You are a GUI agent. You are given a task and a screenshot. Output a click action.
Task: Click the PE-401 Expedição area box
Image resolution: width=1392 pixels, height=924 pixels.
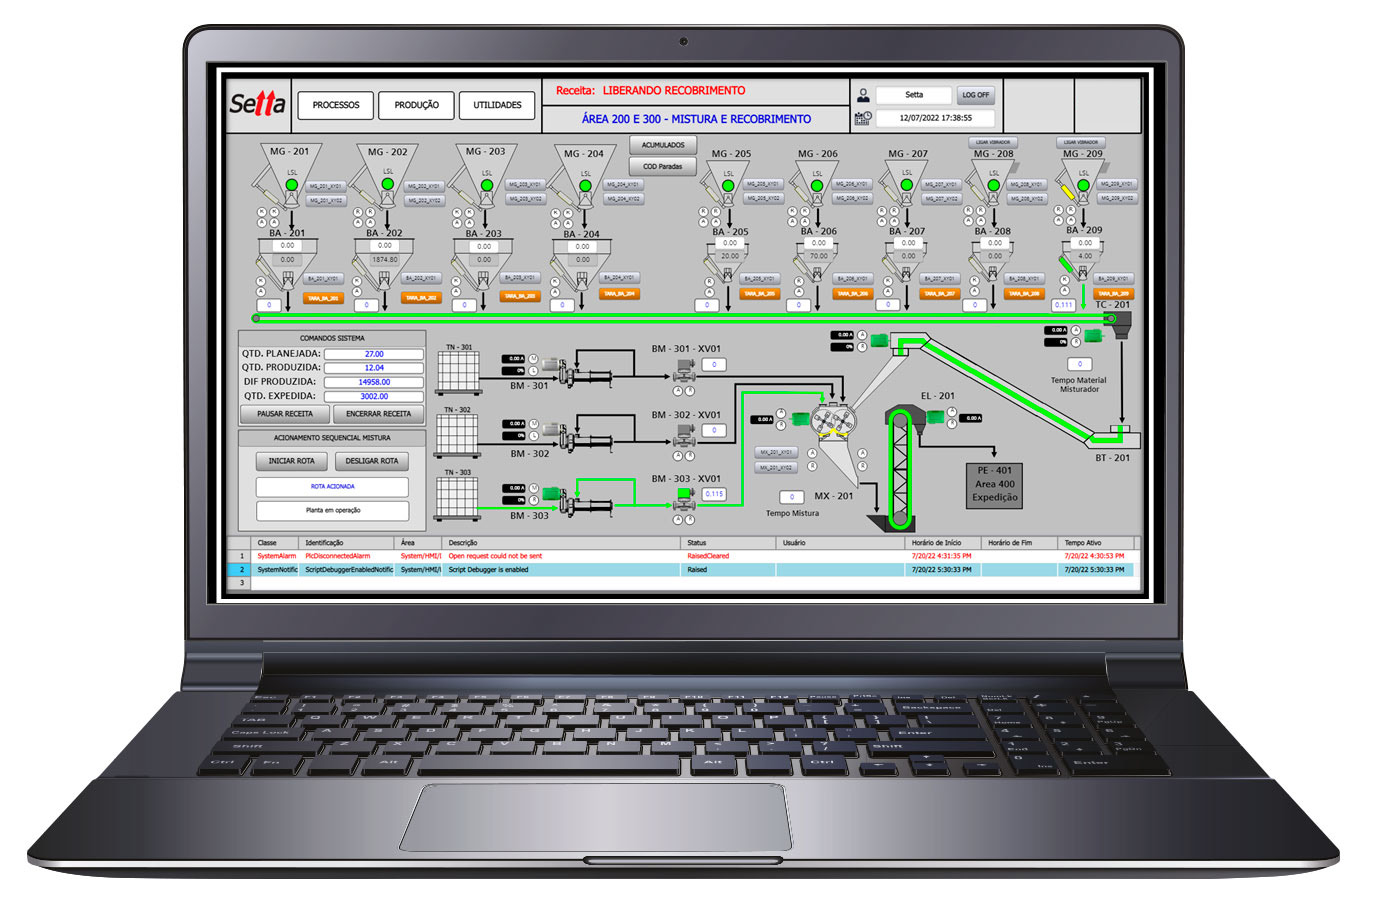coord(994,484)
